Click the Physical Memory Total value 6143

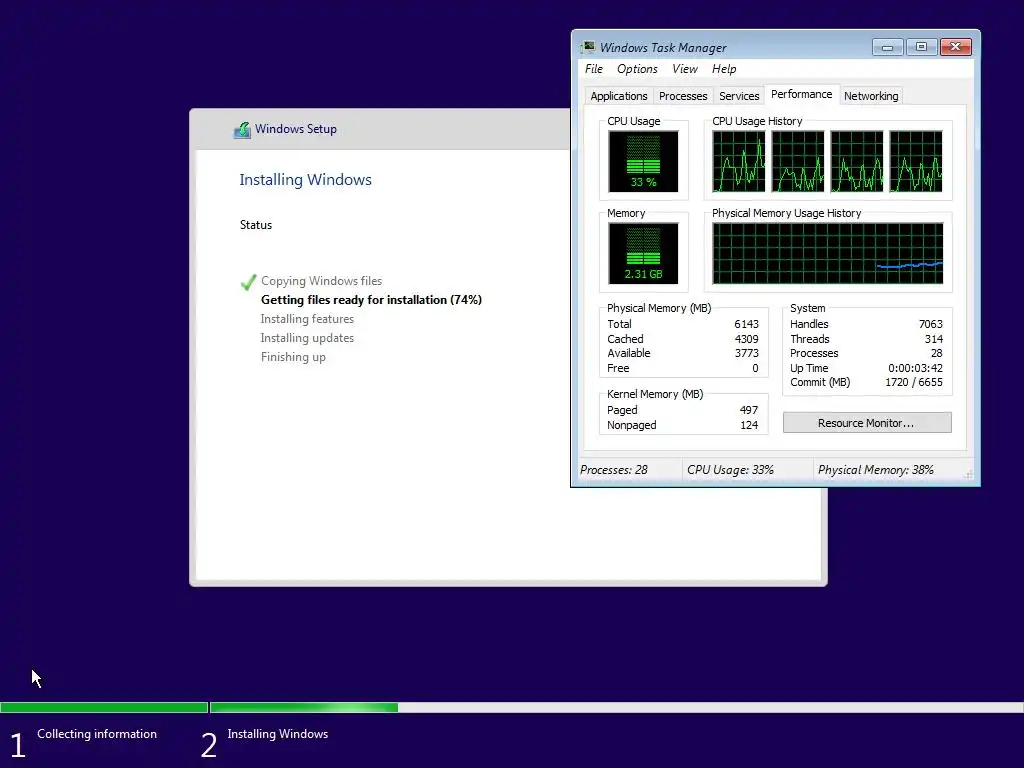click(746, 324)
